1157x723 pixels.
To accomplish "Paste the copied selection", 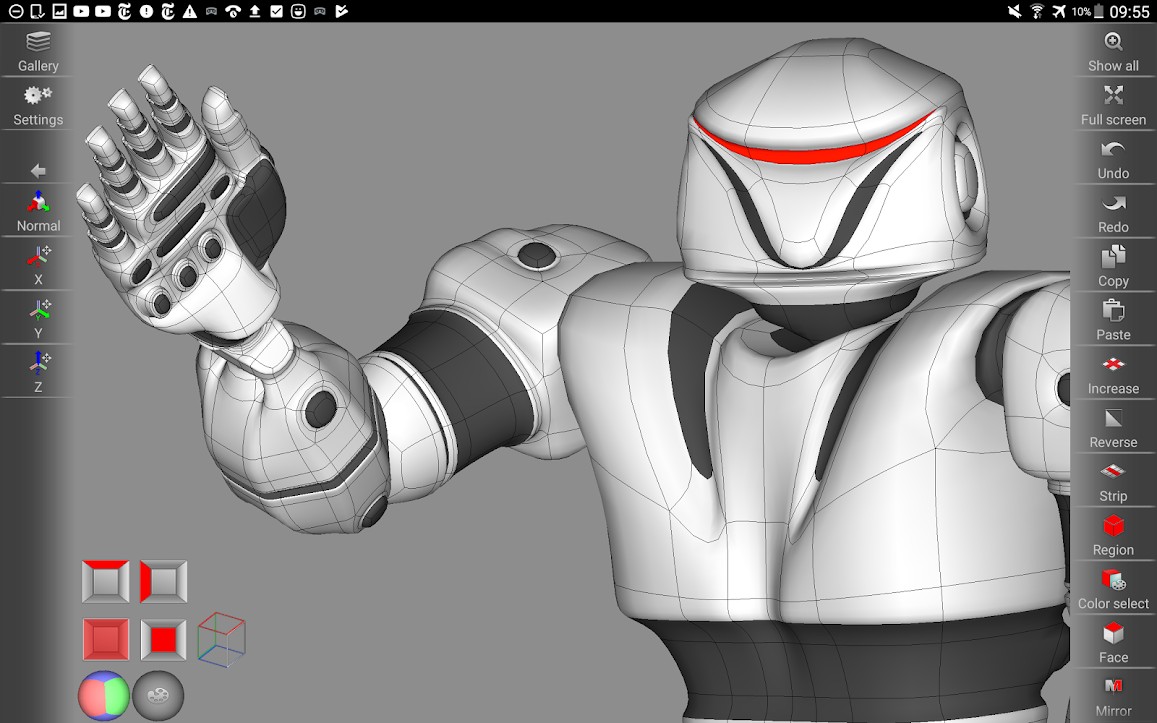I will click(1113, 320).
